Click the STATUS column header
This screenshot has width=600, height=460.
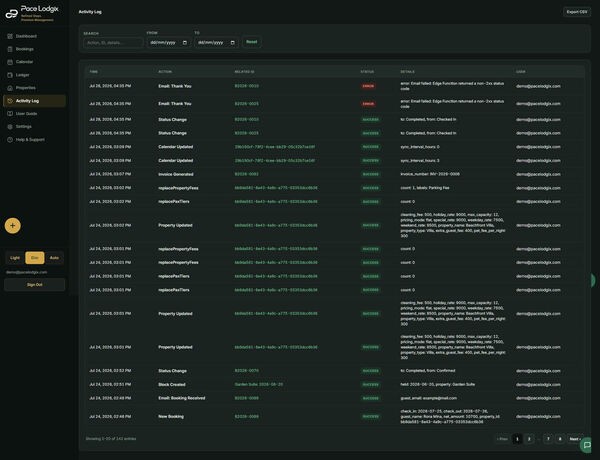[x=367, y=72]
